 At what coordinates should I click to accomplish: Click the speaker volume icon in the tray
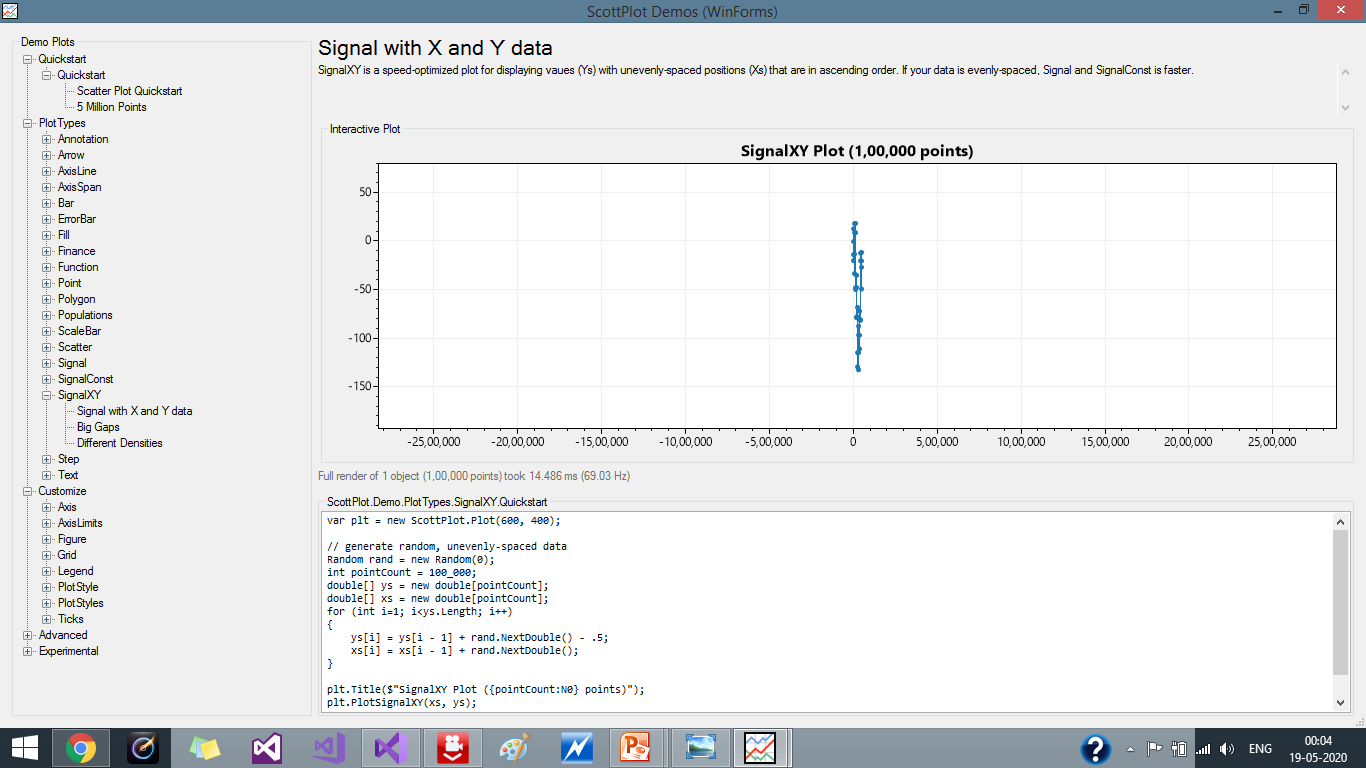click(x=1227, y=750)
